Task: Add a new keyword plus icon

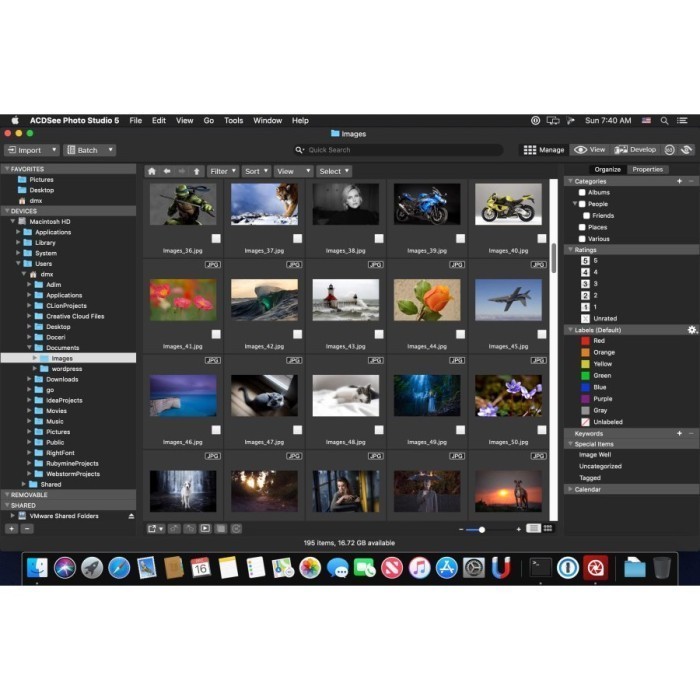Action: (679, 433)
